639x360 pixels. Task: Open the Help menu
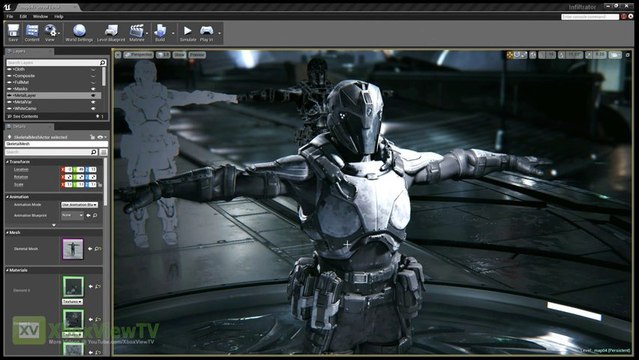(59, 16)
